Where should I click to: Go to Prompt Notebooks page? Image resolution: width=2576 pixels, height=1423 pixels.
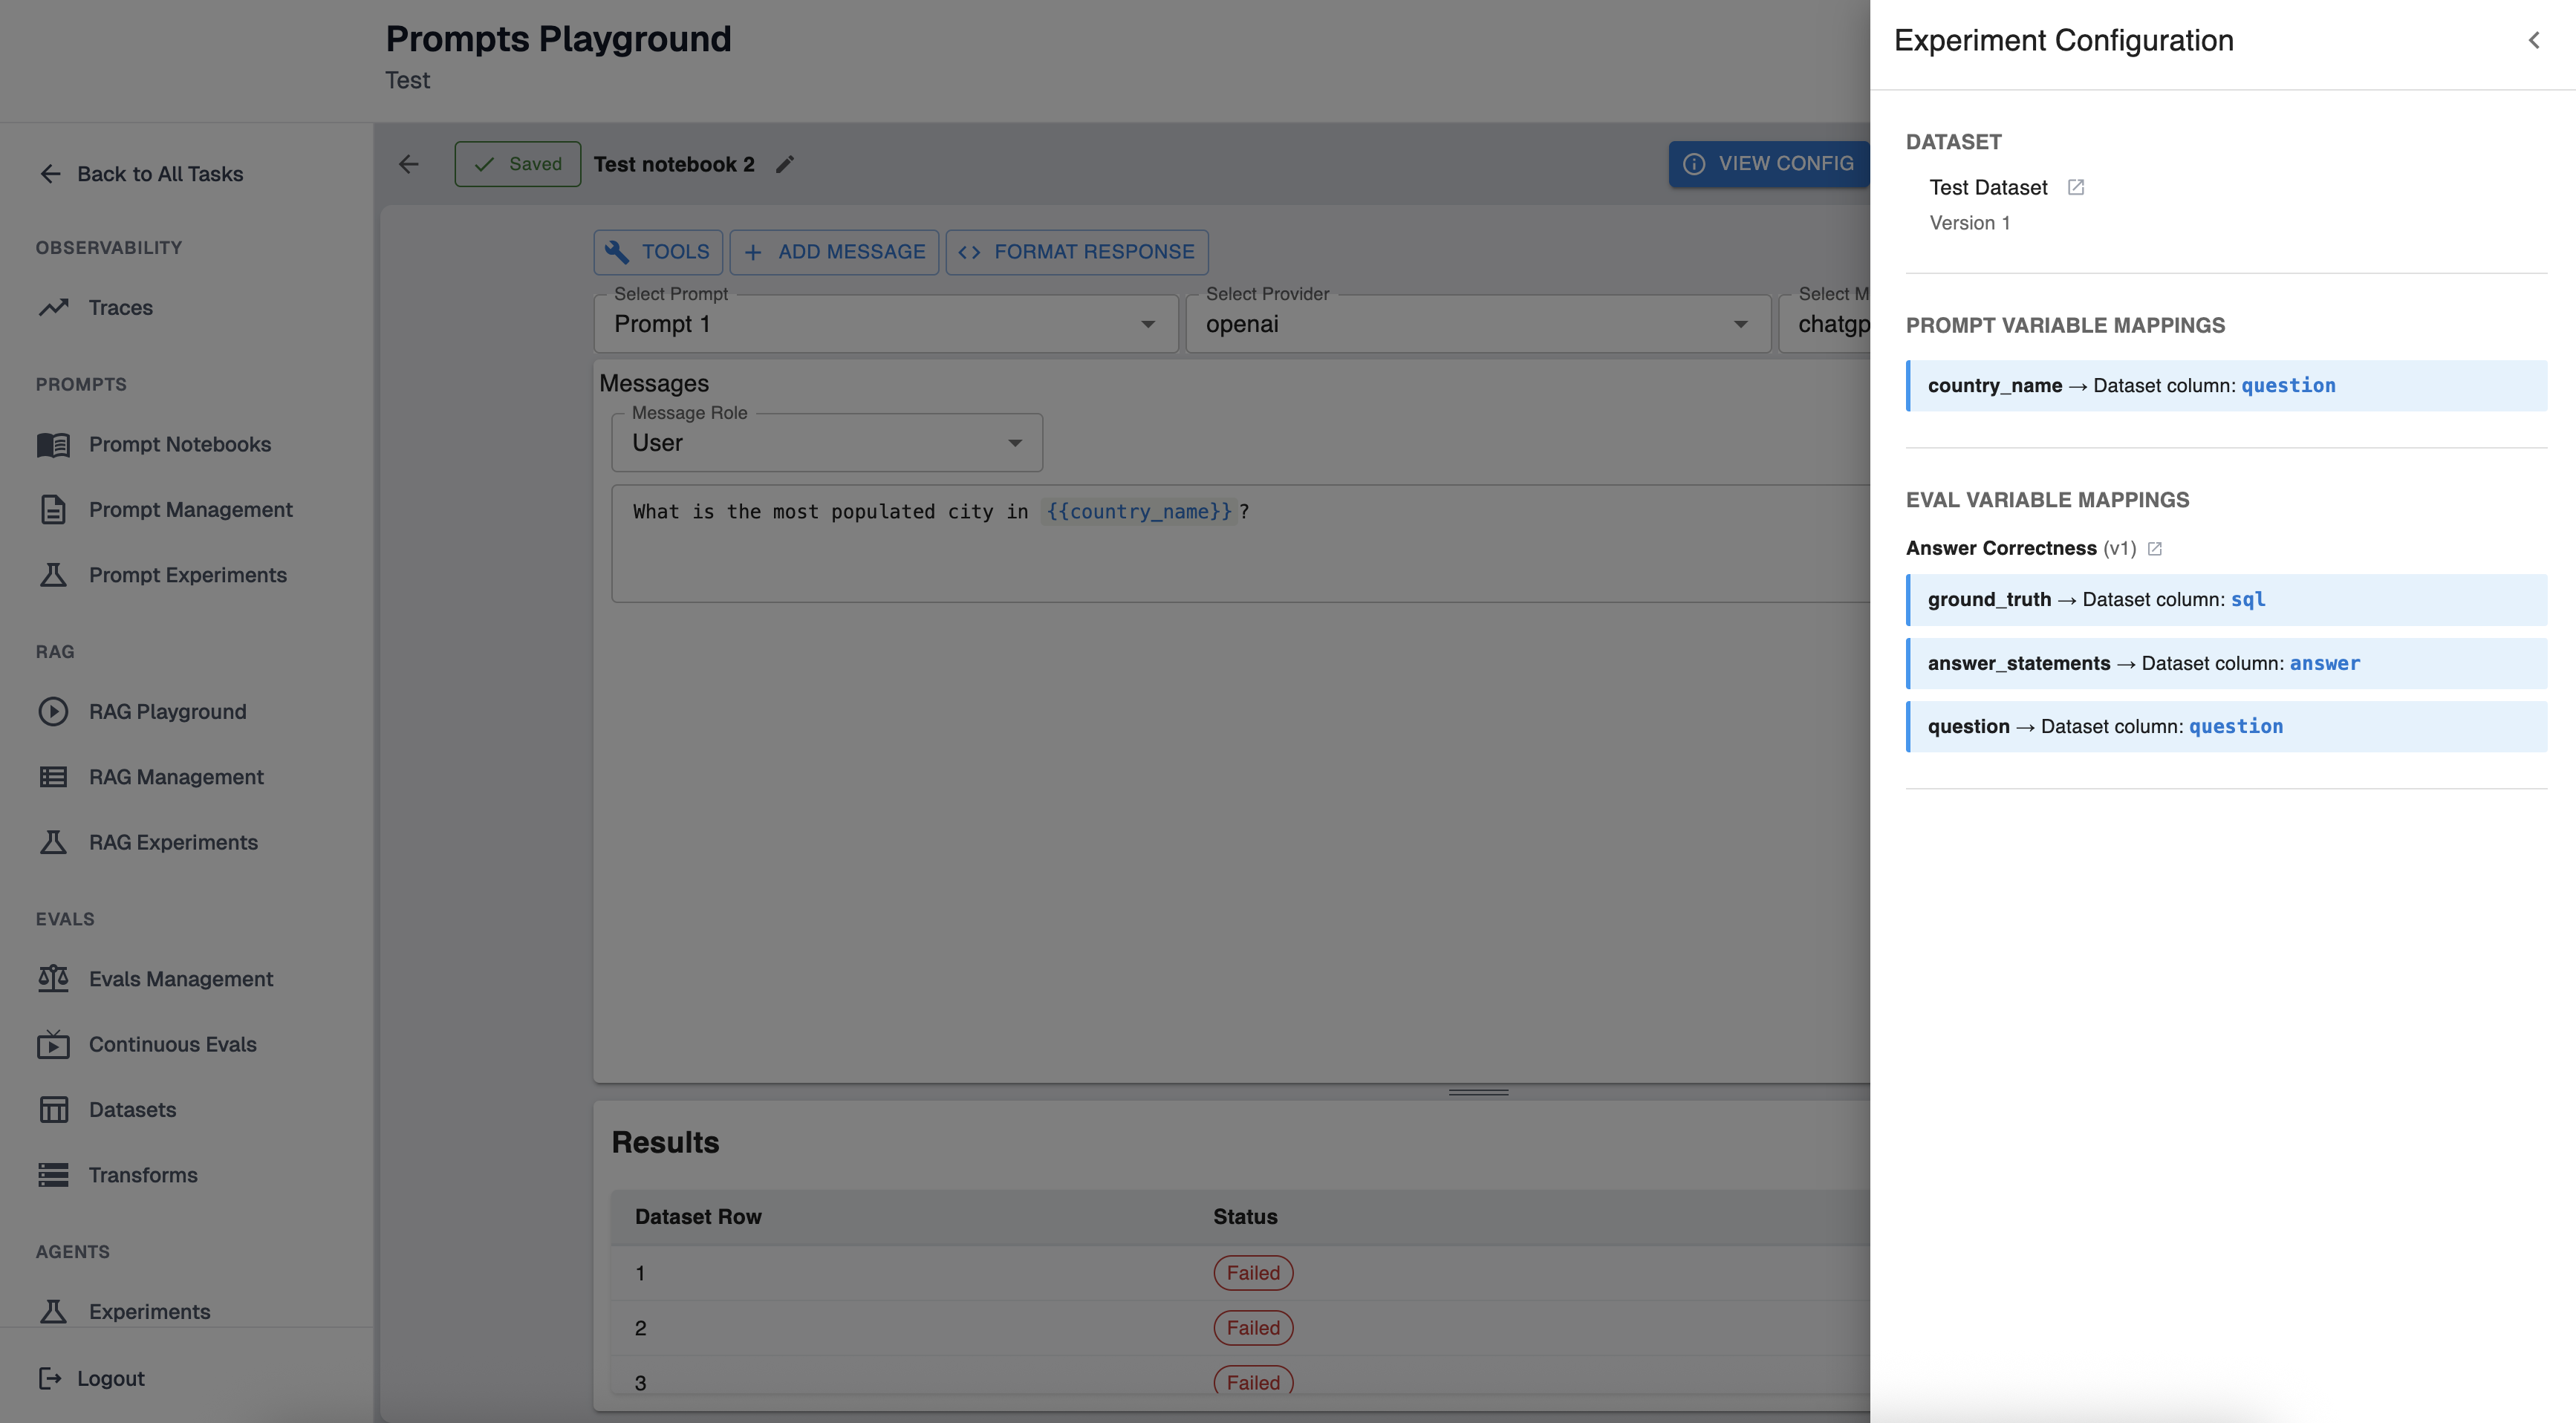(179, 444)
